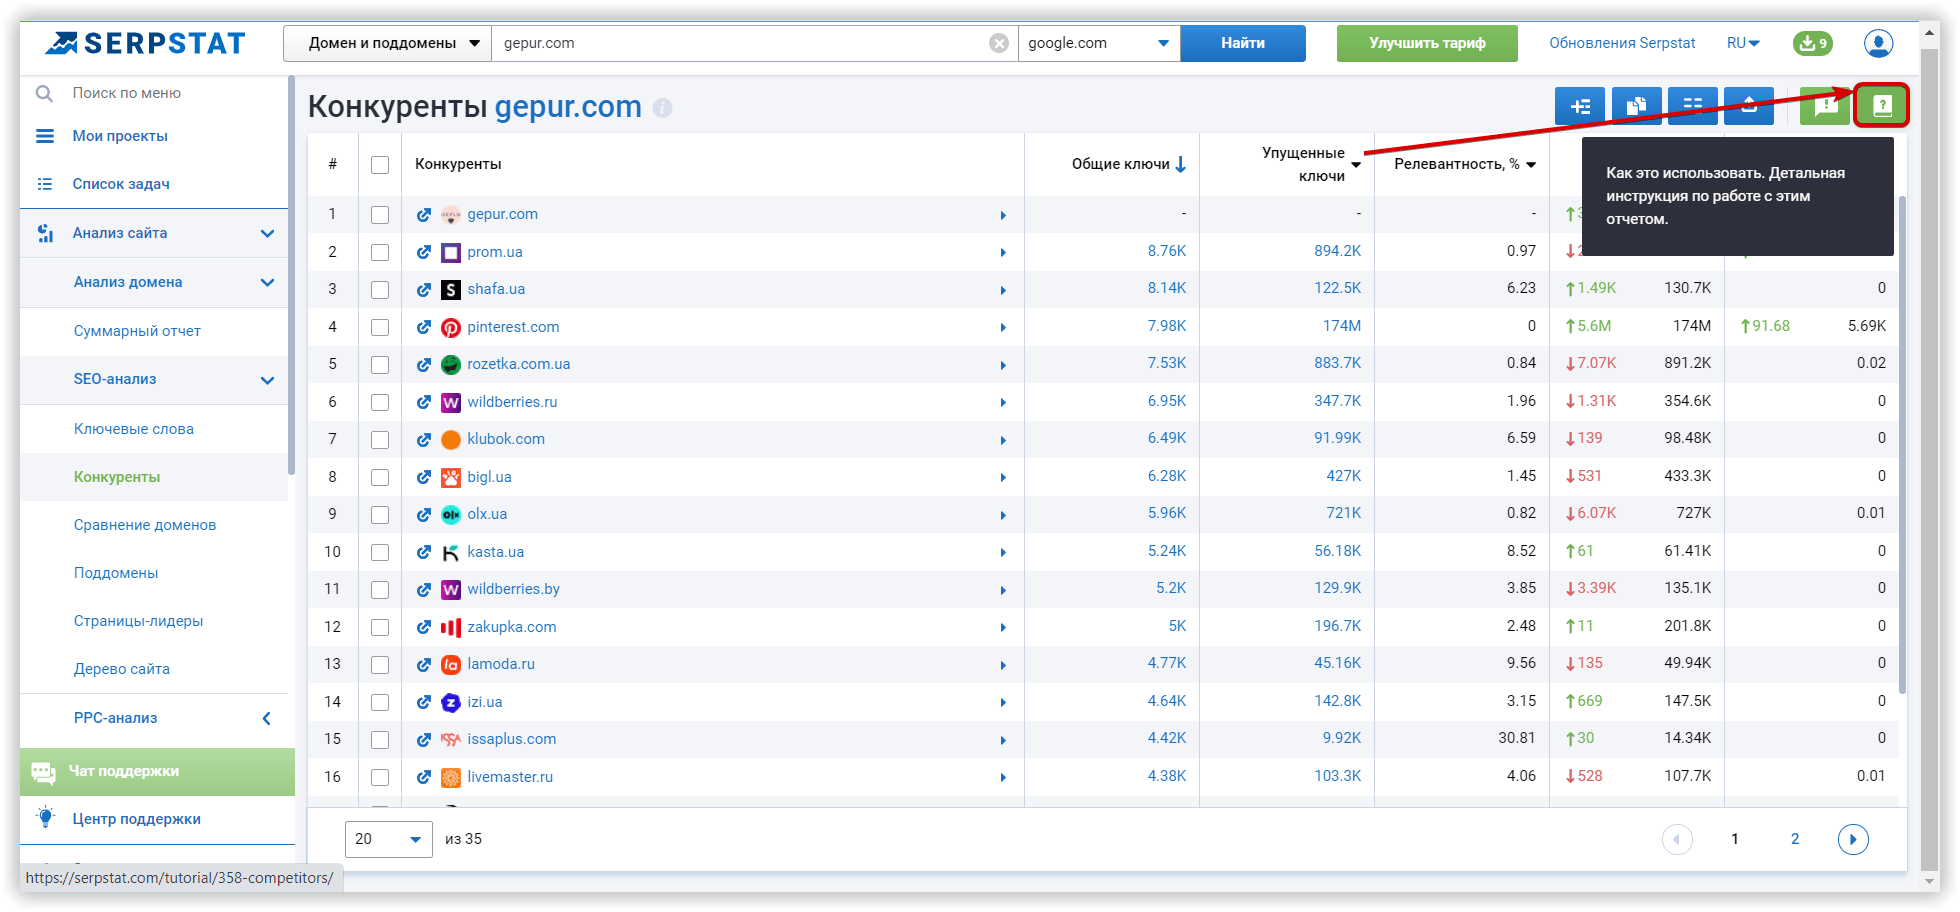Image resolution: width=1960 pixels, height=912 pixels.
Task: Clear the gepur.com search field
Action: coord(998,43)
